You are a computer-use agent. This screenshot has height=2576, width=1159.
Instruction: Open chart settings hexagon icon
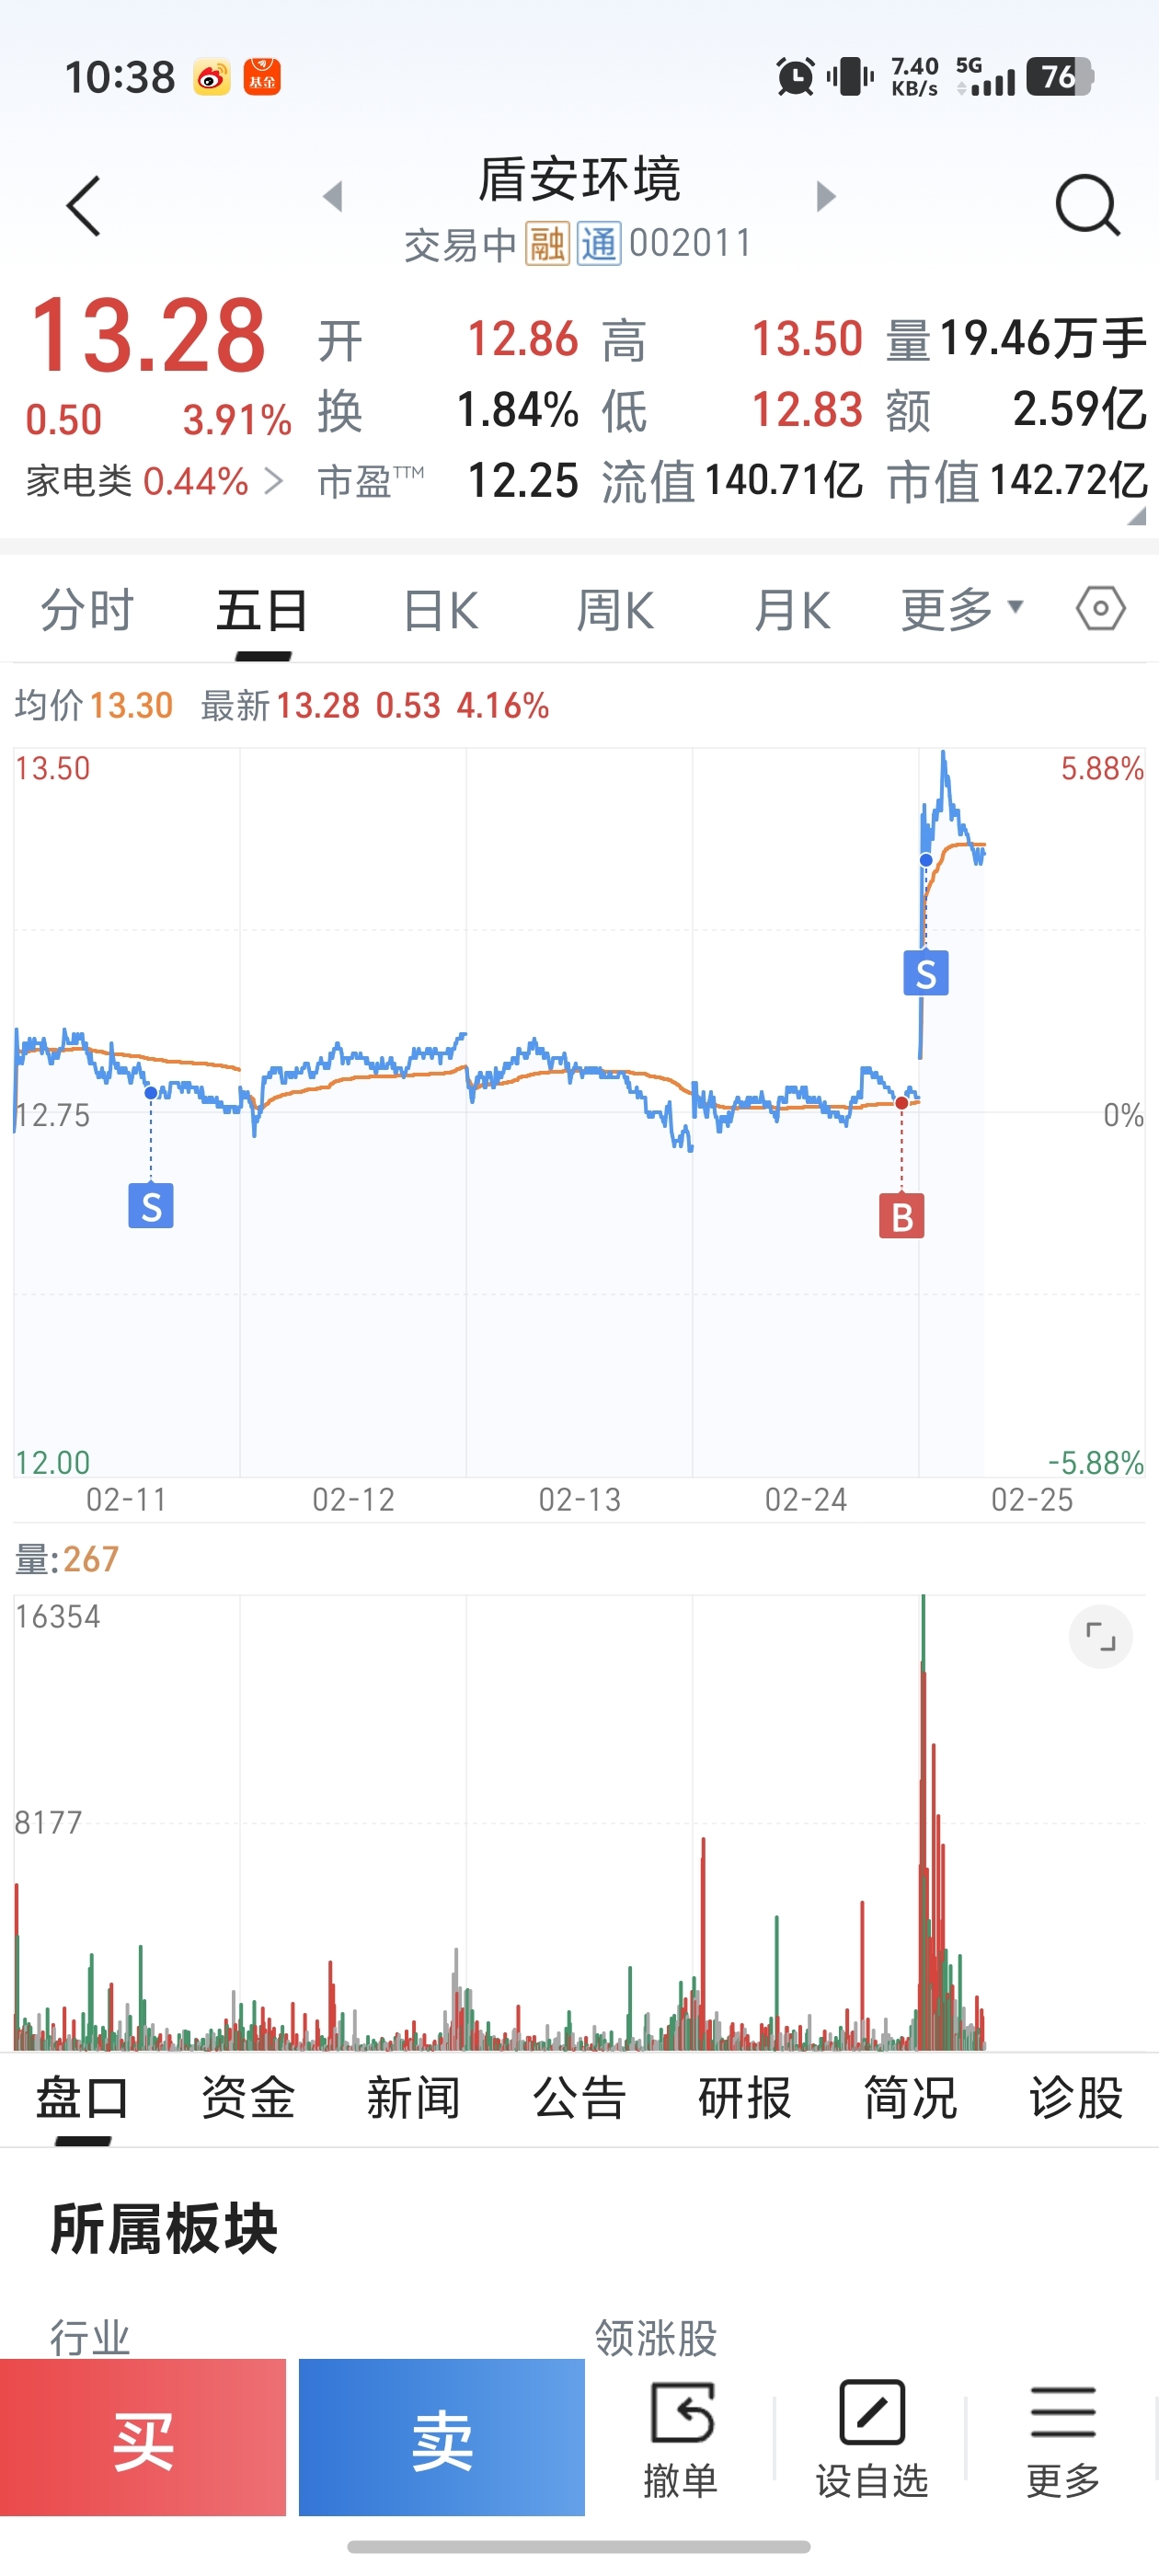tap(1100, 608)
